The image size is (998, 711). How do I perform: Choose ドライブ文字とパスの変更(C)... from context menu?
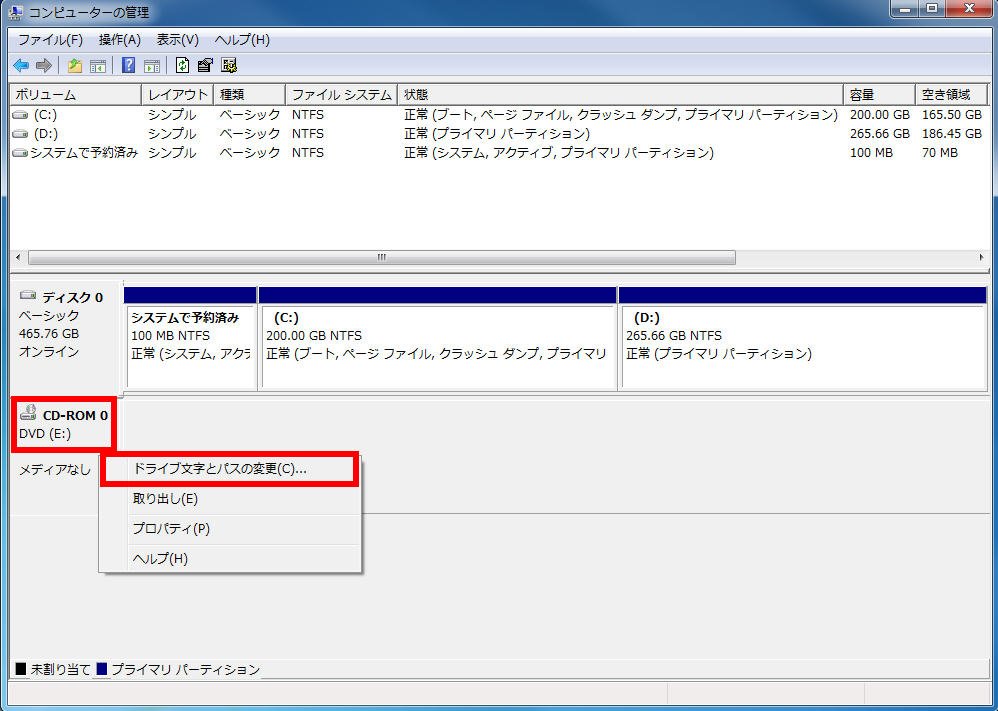[230, 469]
